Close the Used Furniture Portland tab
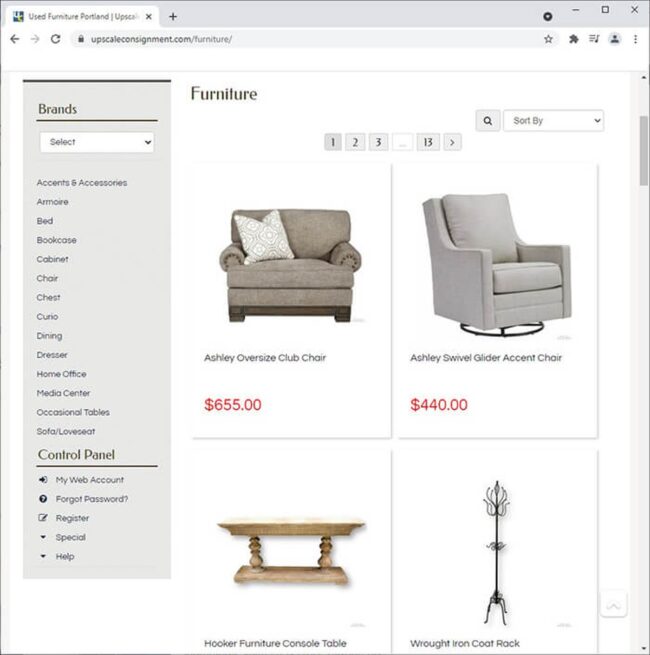This screenshot has height=655, width=650. 148,17
